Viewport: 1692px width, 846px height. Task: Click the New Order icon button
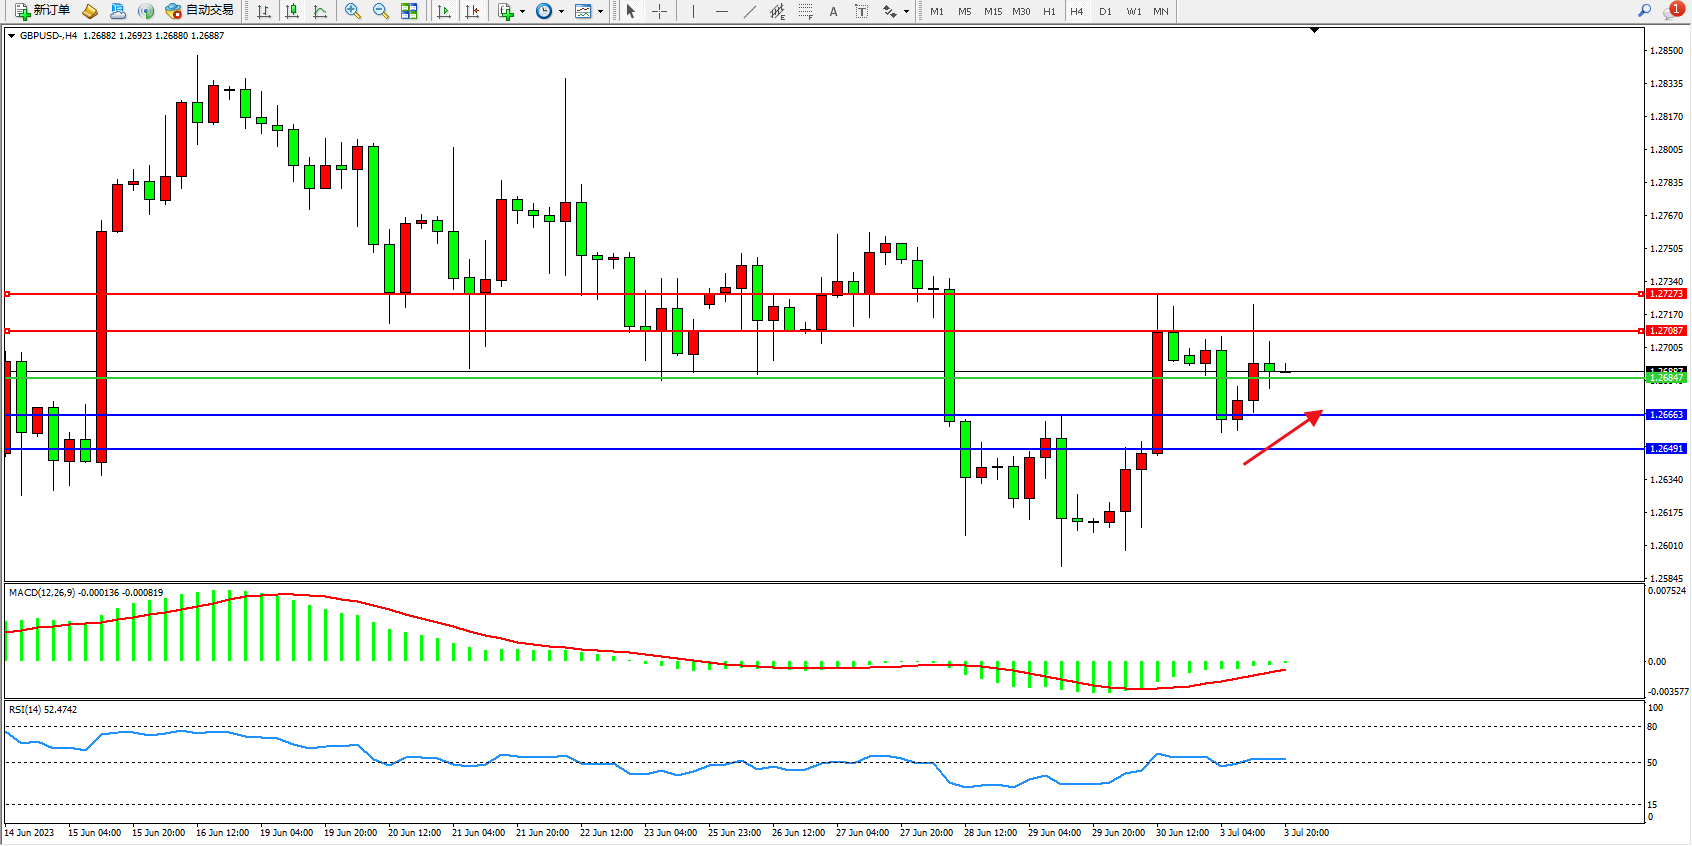(42, 11)
